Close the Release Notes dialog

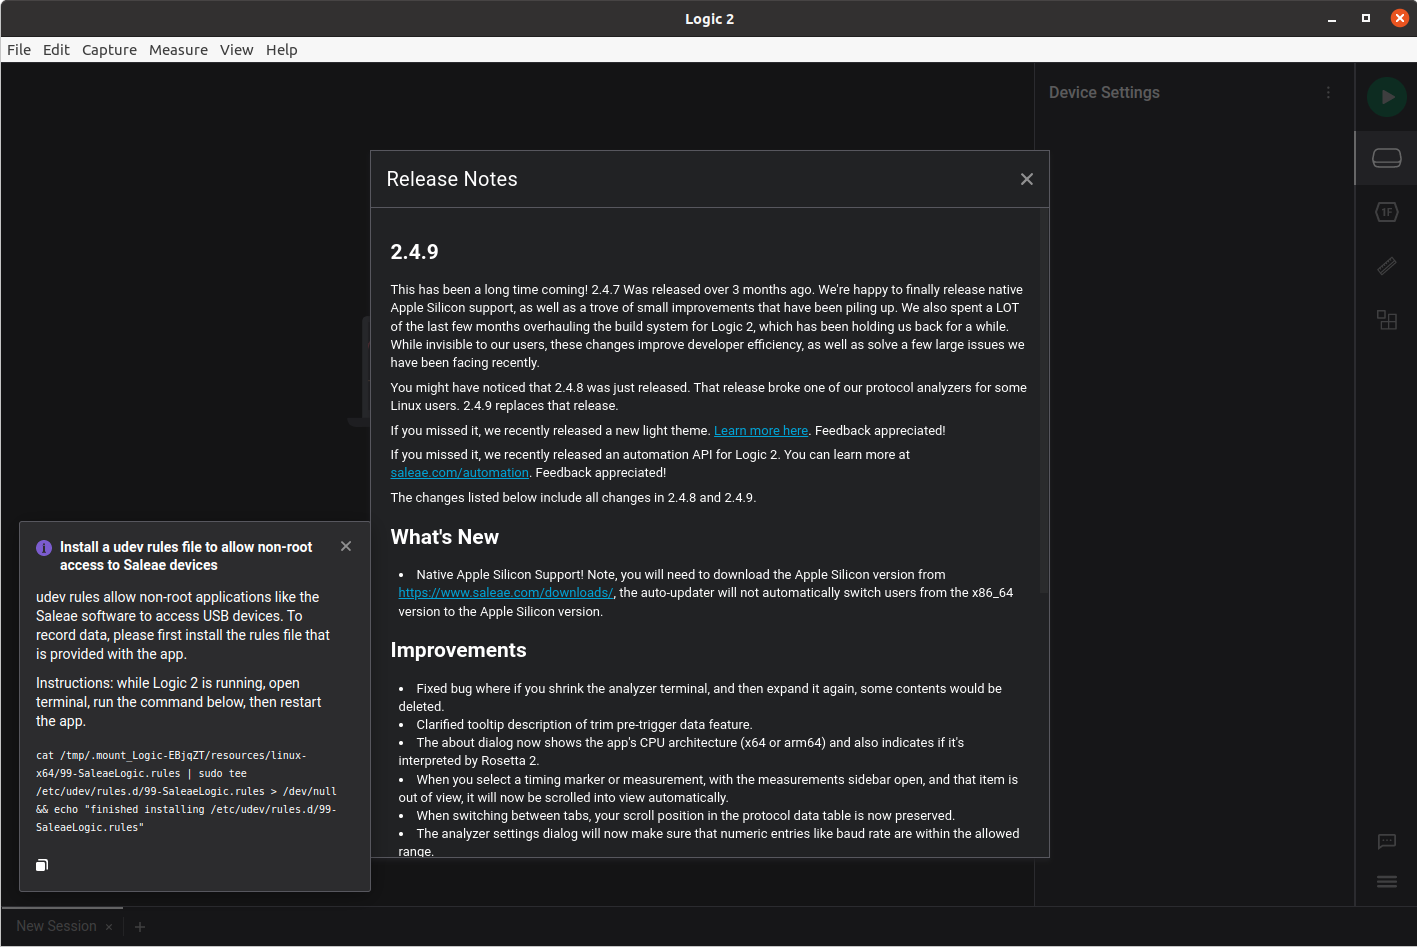tap(1027, 179)
